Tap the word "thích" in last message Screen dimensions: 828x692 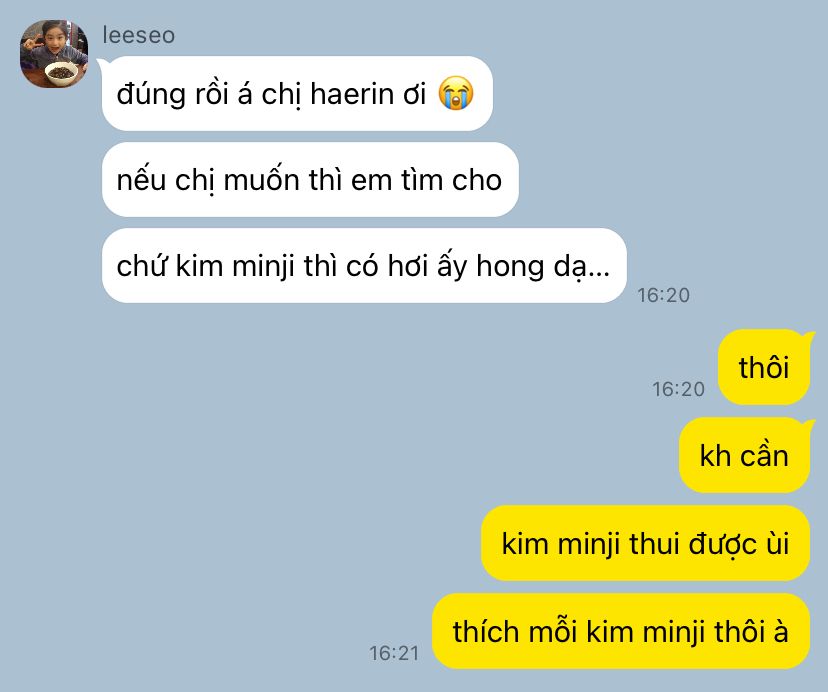coord(485,632)
